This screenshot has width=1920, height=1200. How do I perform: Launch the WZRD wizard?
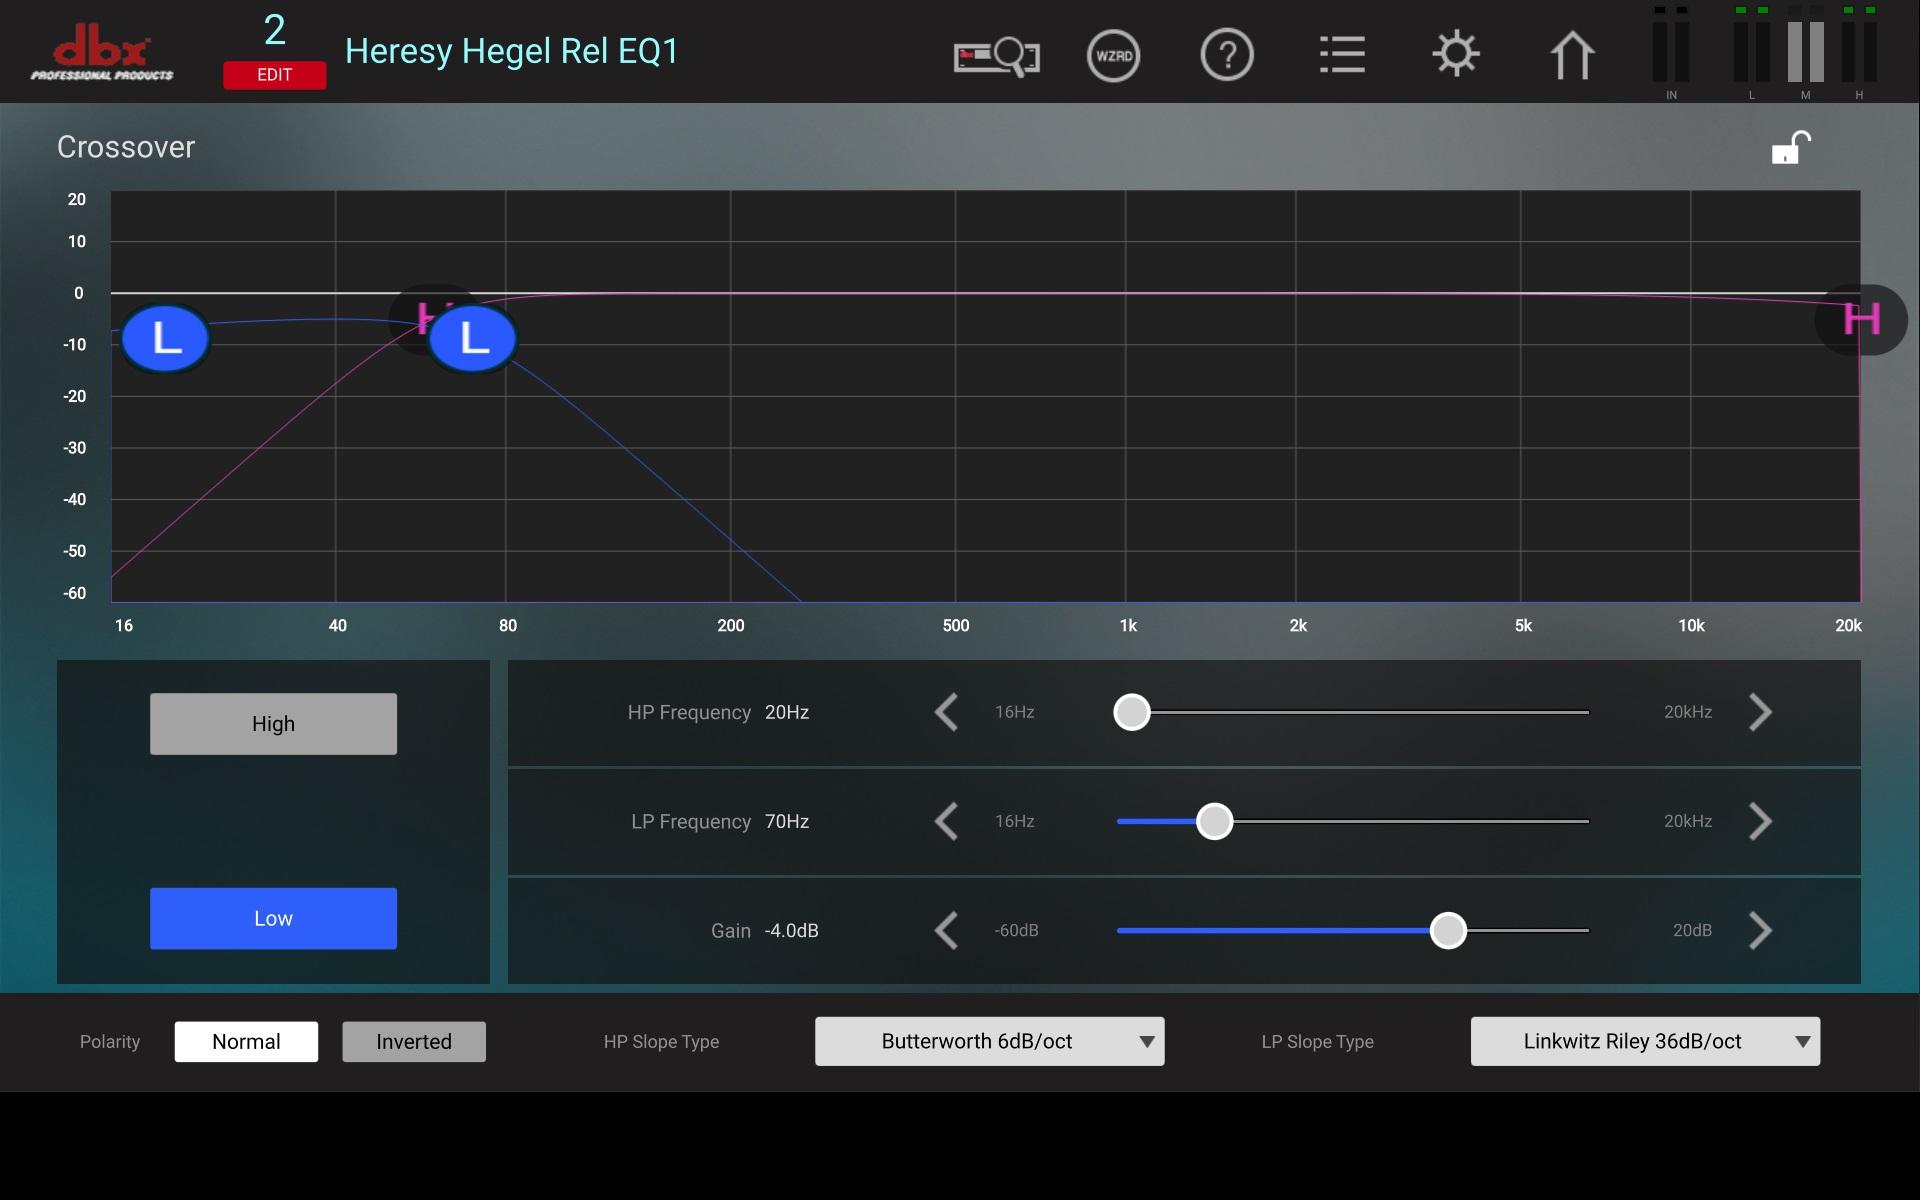point(1113,56)
